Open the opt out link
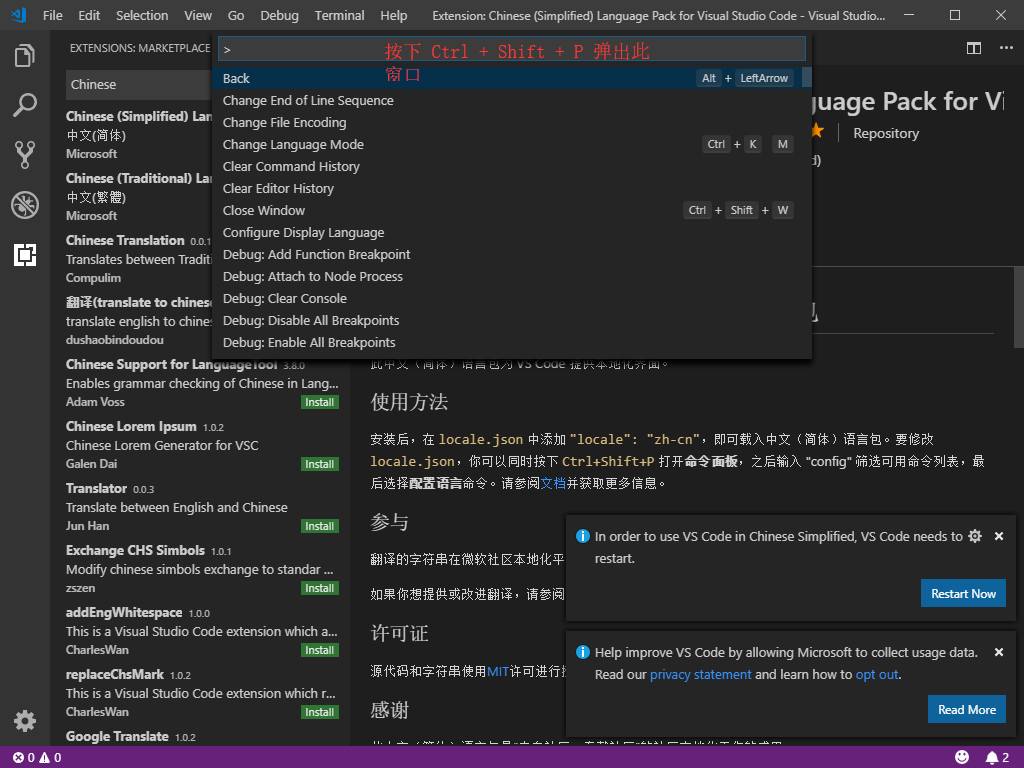Image resolution: width=1024 pixels, height=768 pixels. pos(877,675)
